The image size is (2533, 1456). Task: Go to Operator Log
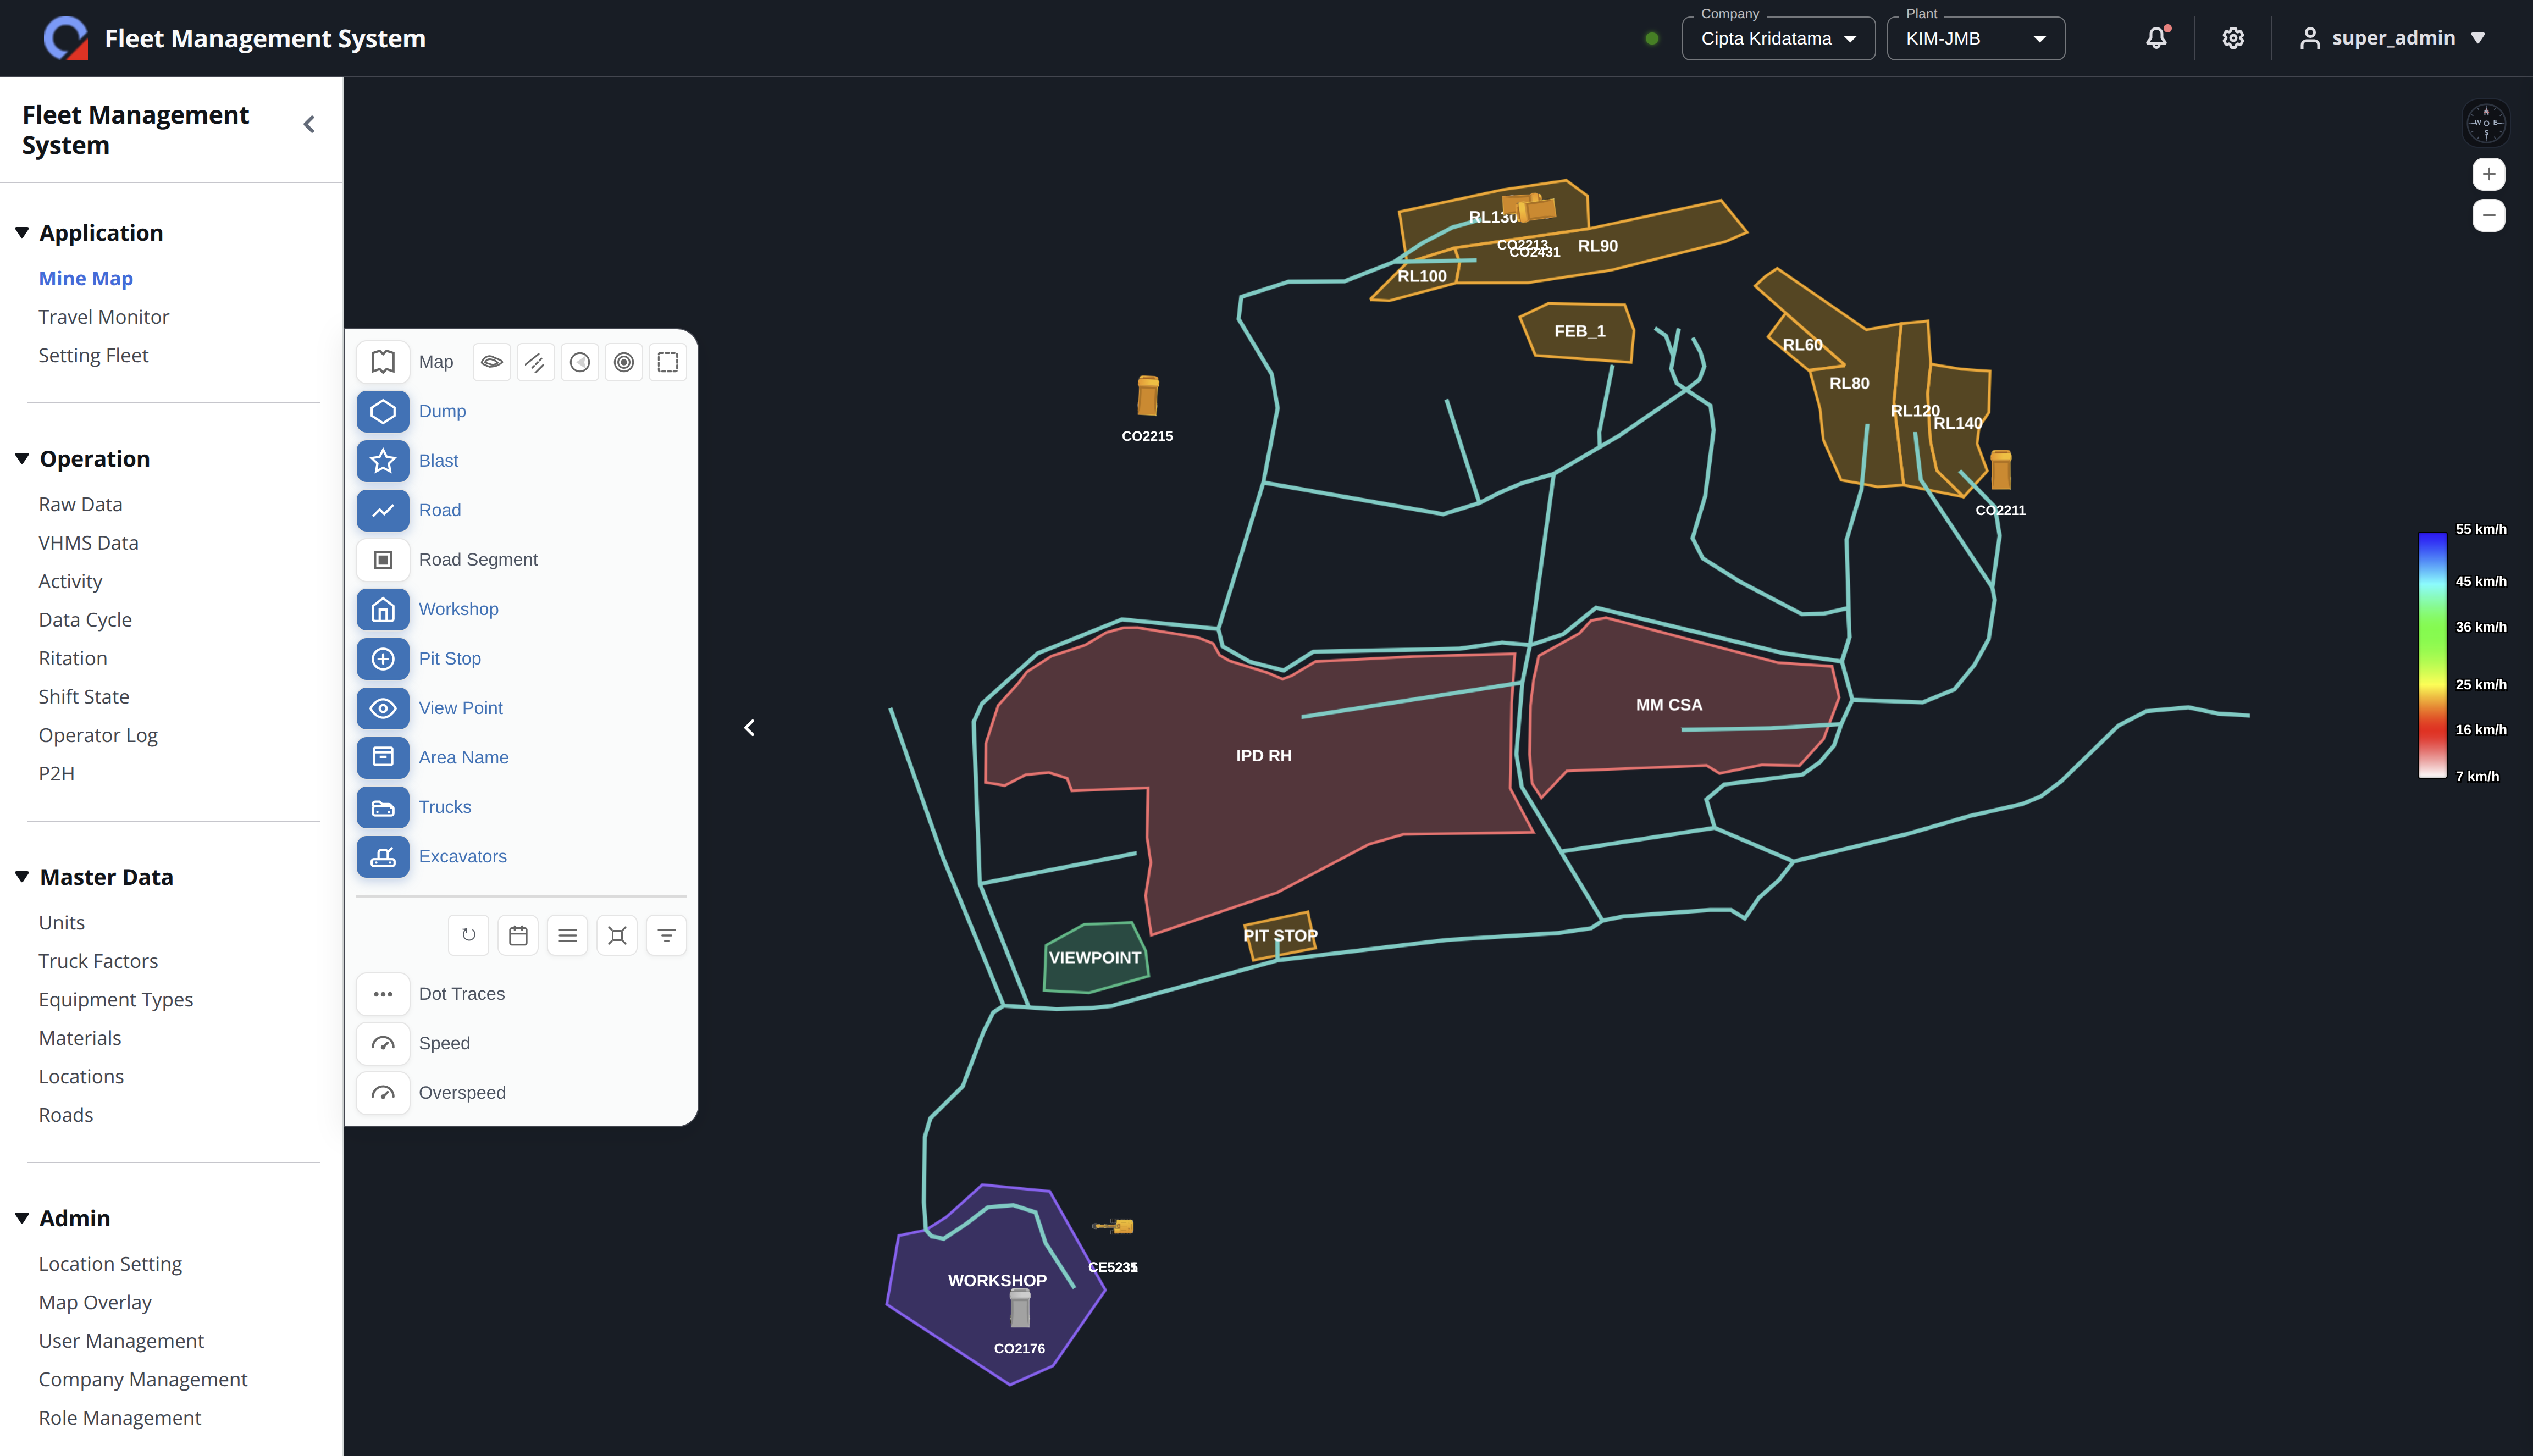click(x=98, y=736)
